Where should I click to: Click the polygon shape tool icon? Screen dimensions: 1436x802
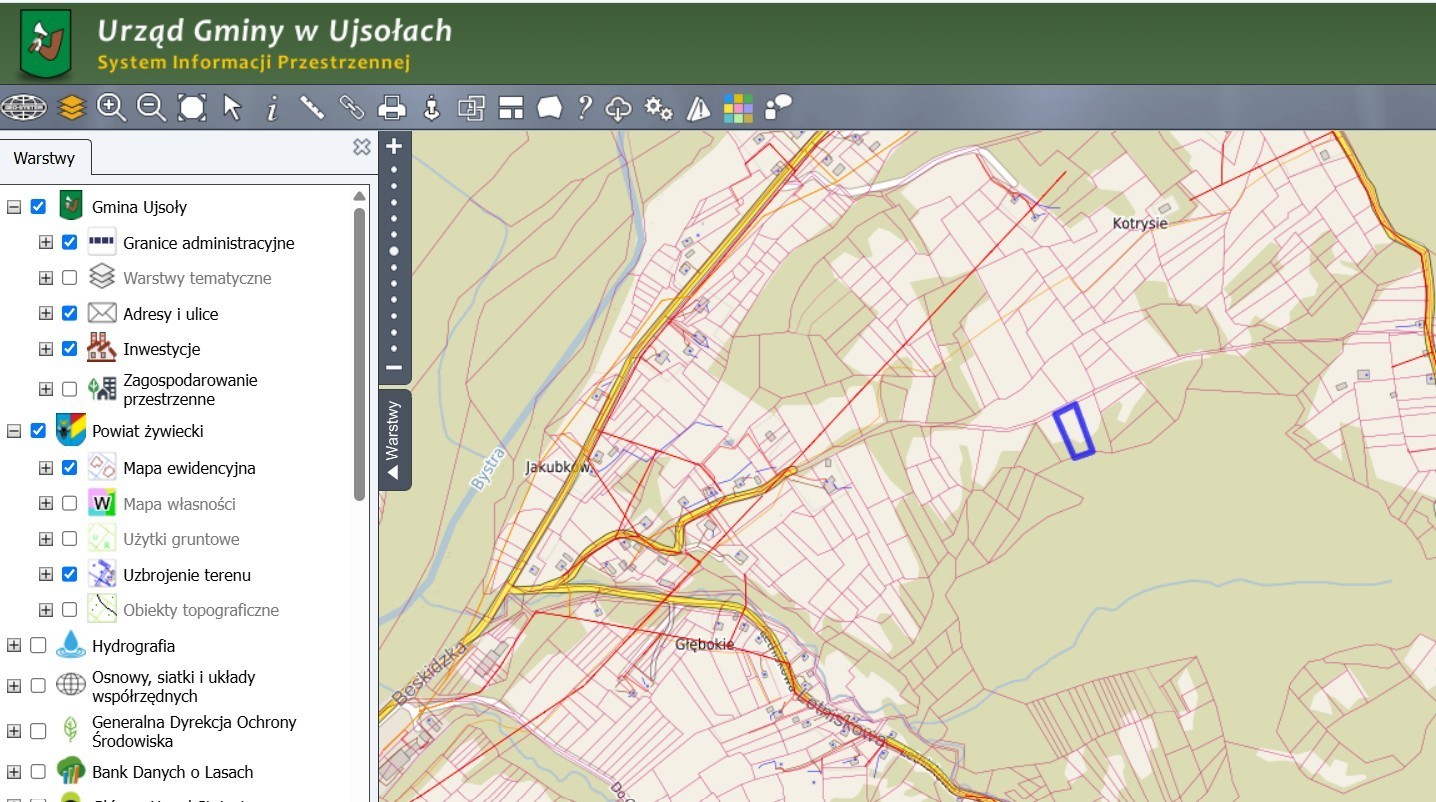549,107
